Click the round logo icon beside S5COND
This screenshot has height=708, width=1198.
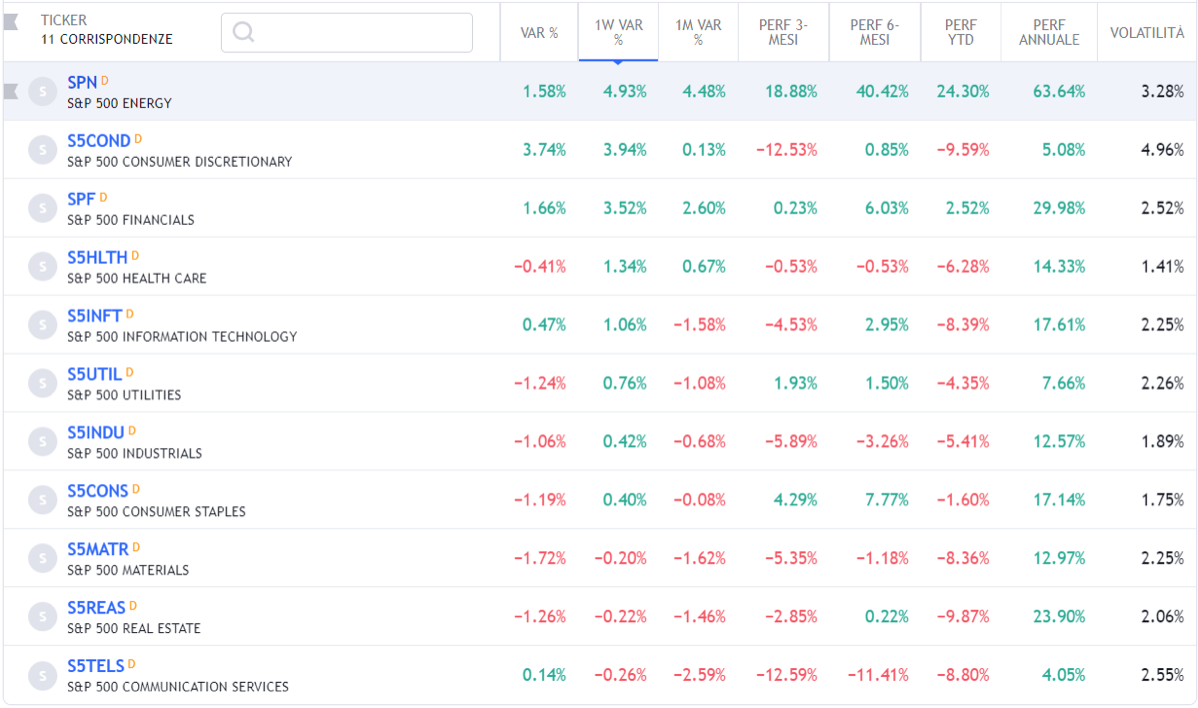click(x=42, y=150)
